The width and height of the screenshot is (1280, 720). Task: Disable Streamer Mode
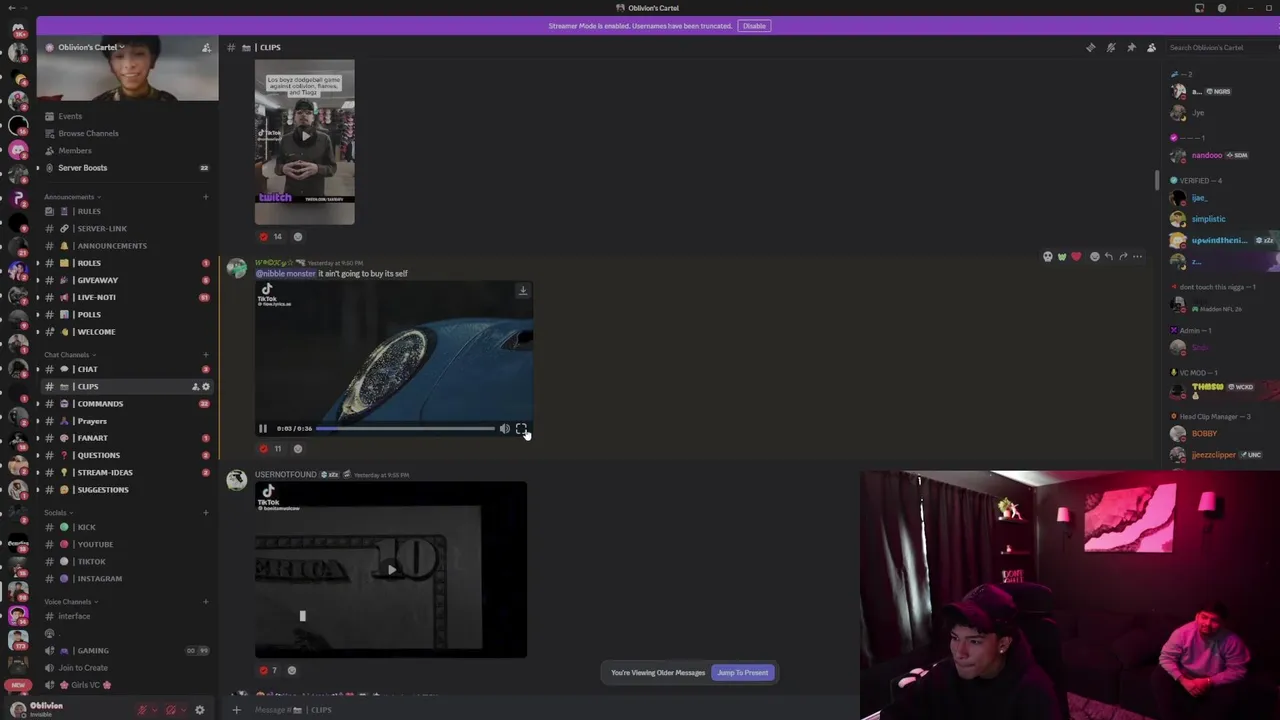coord(754,26)
